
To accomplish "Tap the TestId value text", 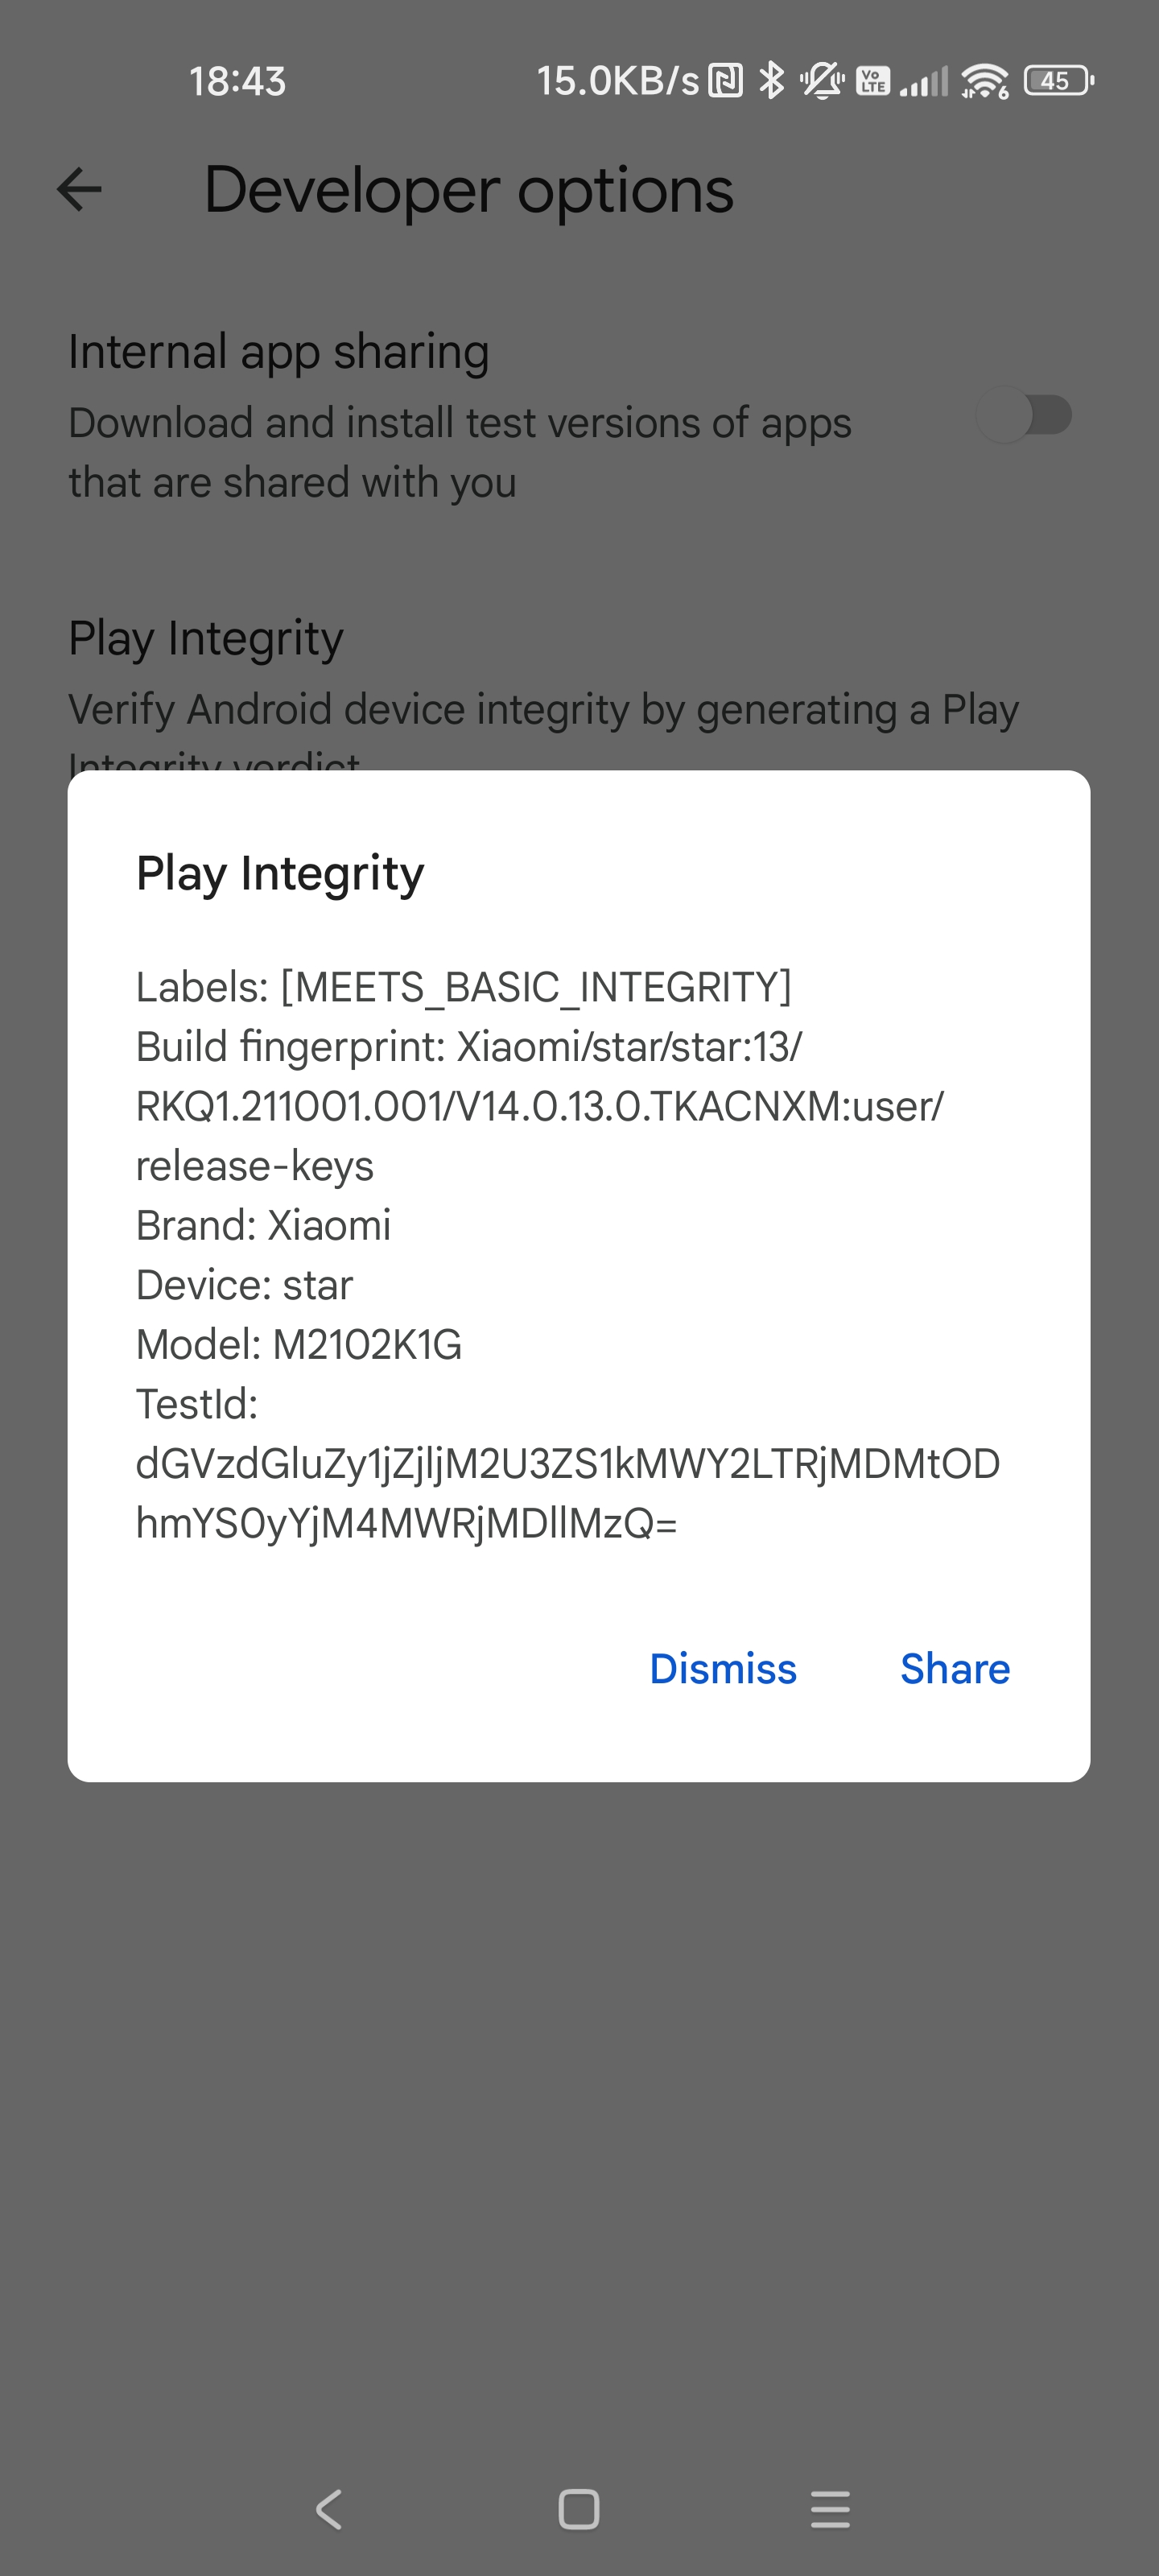I will point(568,1493).
